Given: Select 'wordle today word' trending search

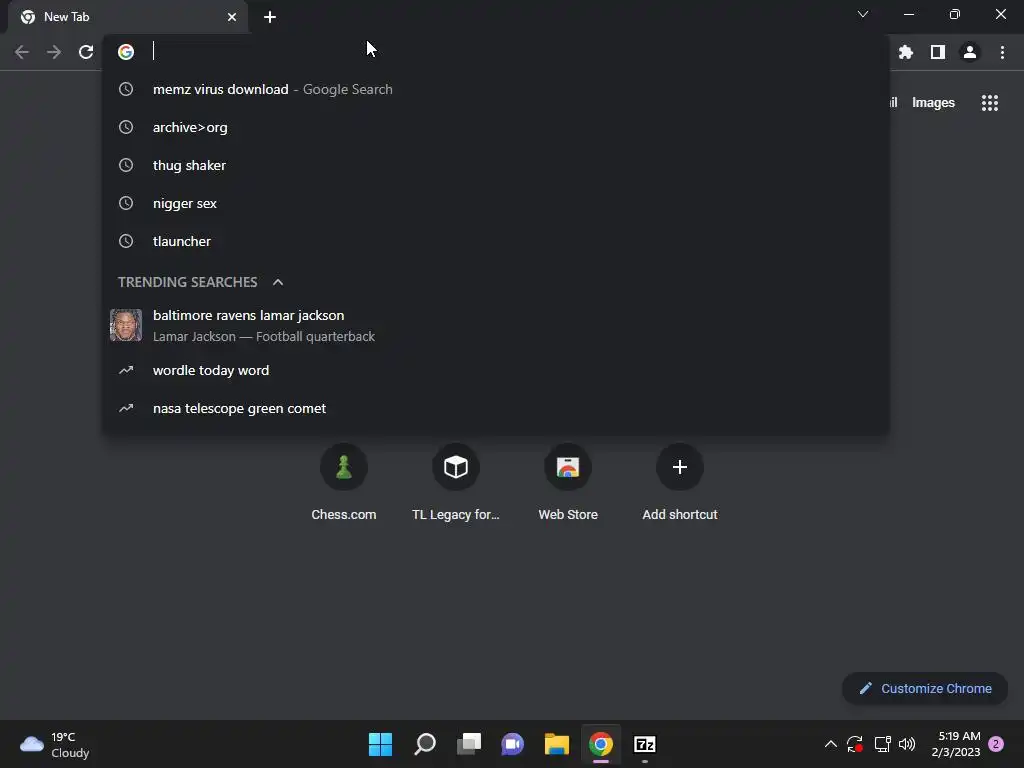Looking at the screenshot, I should [496, 370].
